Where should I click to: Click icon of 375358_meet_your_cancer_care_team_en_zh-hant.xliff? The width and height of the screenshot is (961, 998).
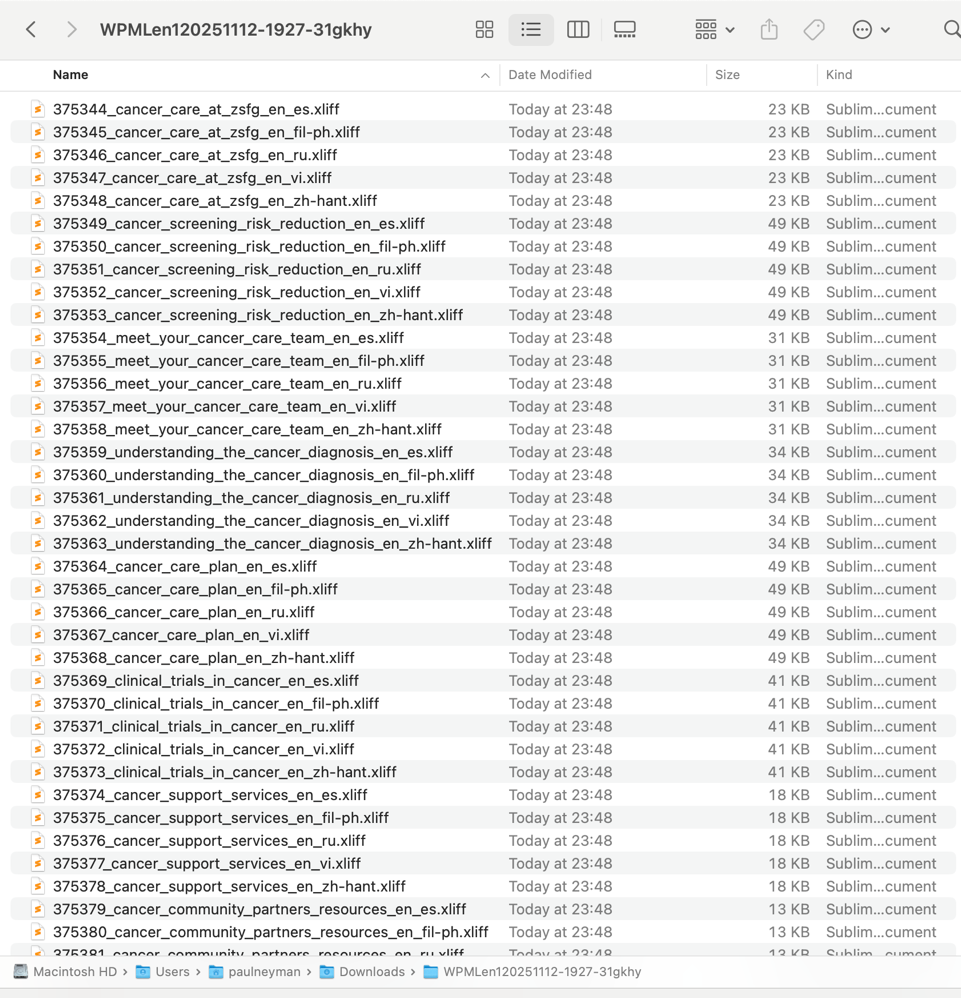[38, 430]
